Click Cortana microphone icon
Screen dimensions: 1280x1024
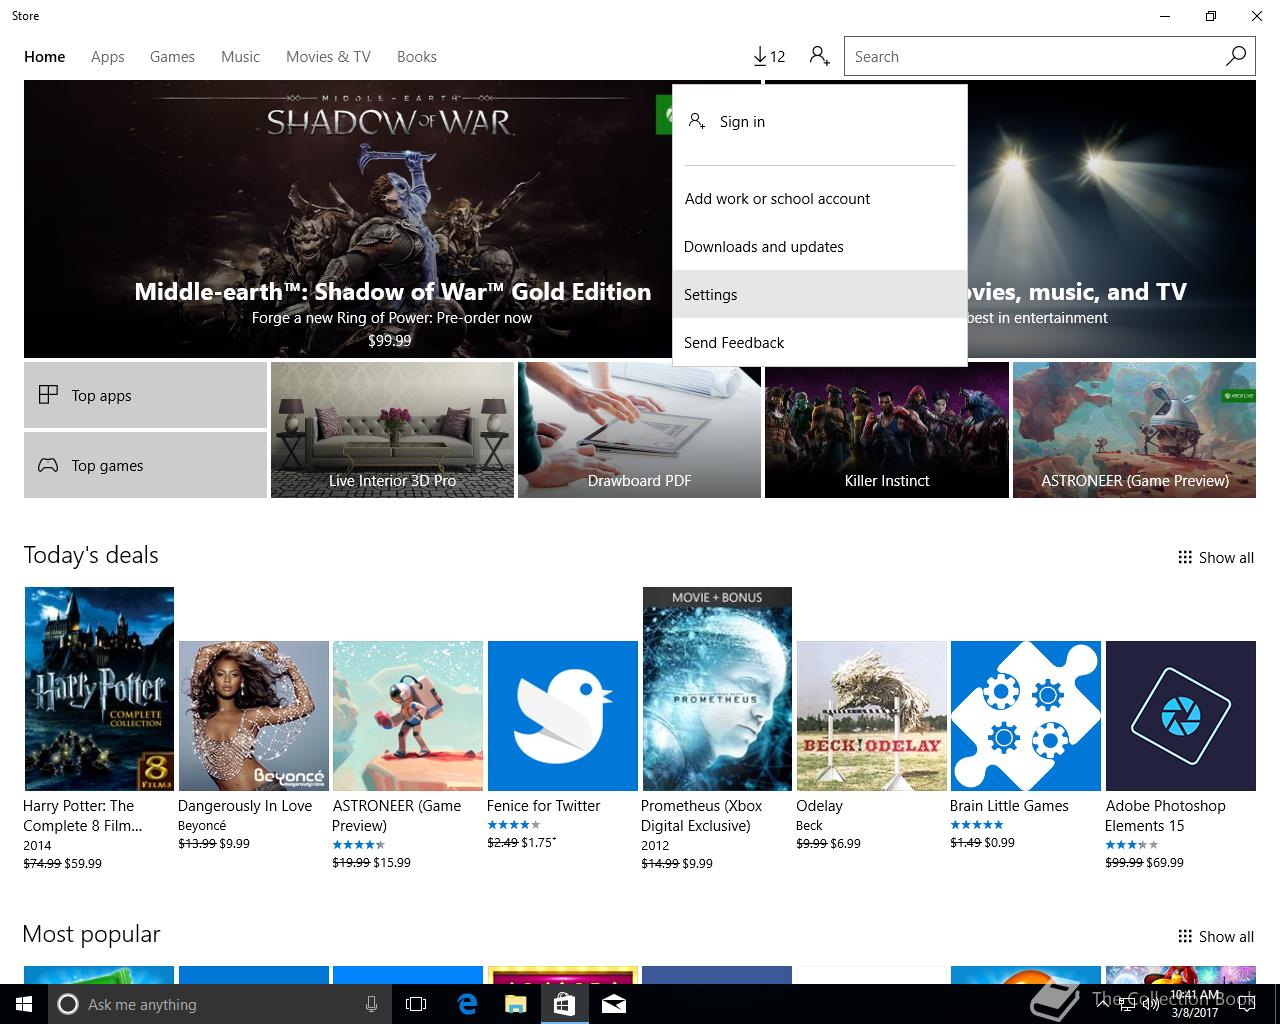371,1004
